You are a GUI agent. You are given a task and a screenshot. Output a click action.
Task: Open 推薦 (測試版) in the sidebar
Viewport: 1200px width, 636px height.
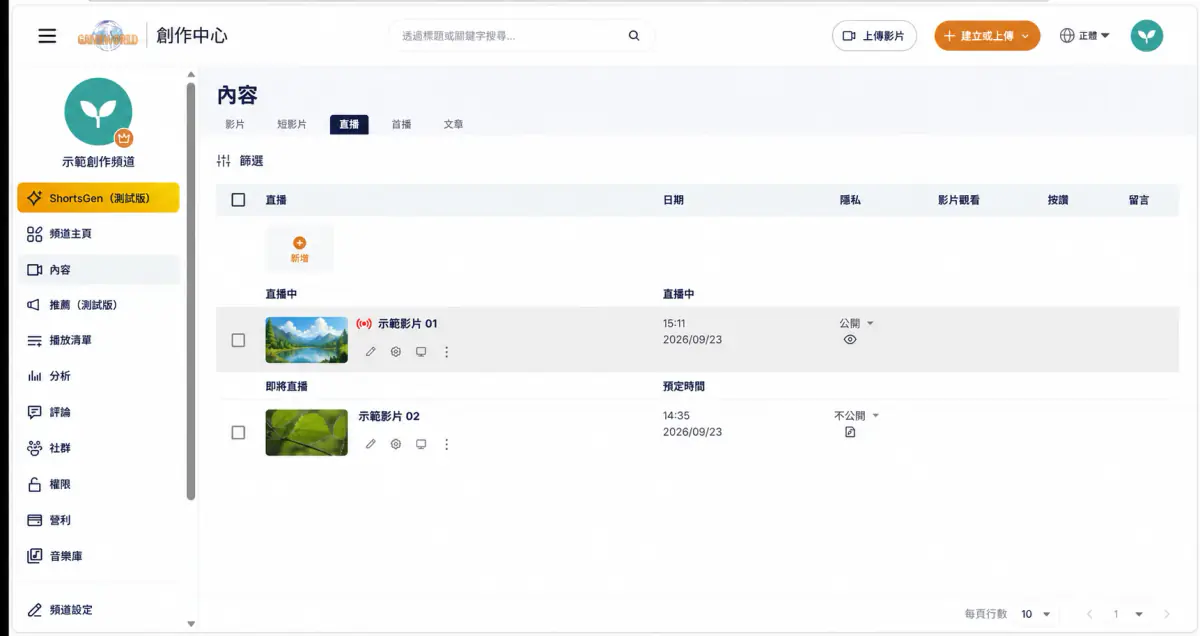pos(98,305)
